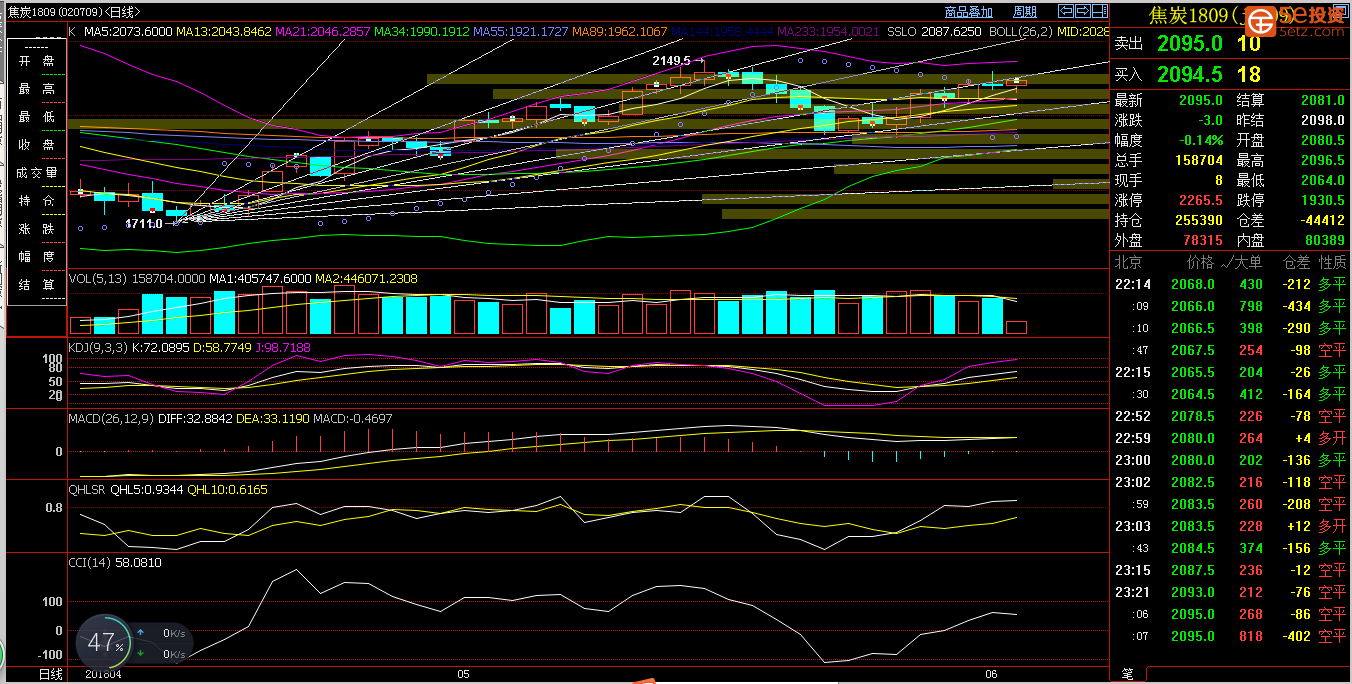This screenshot has height=684, width=1352.
Task: Click the 2149.5 high price marker
Action: click(x=672, y=61)
